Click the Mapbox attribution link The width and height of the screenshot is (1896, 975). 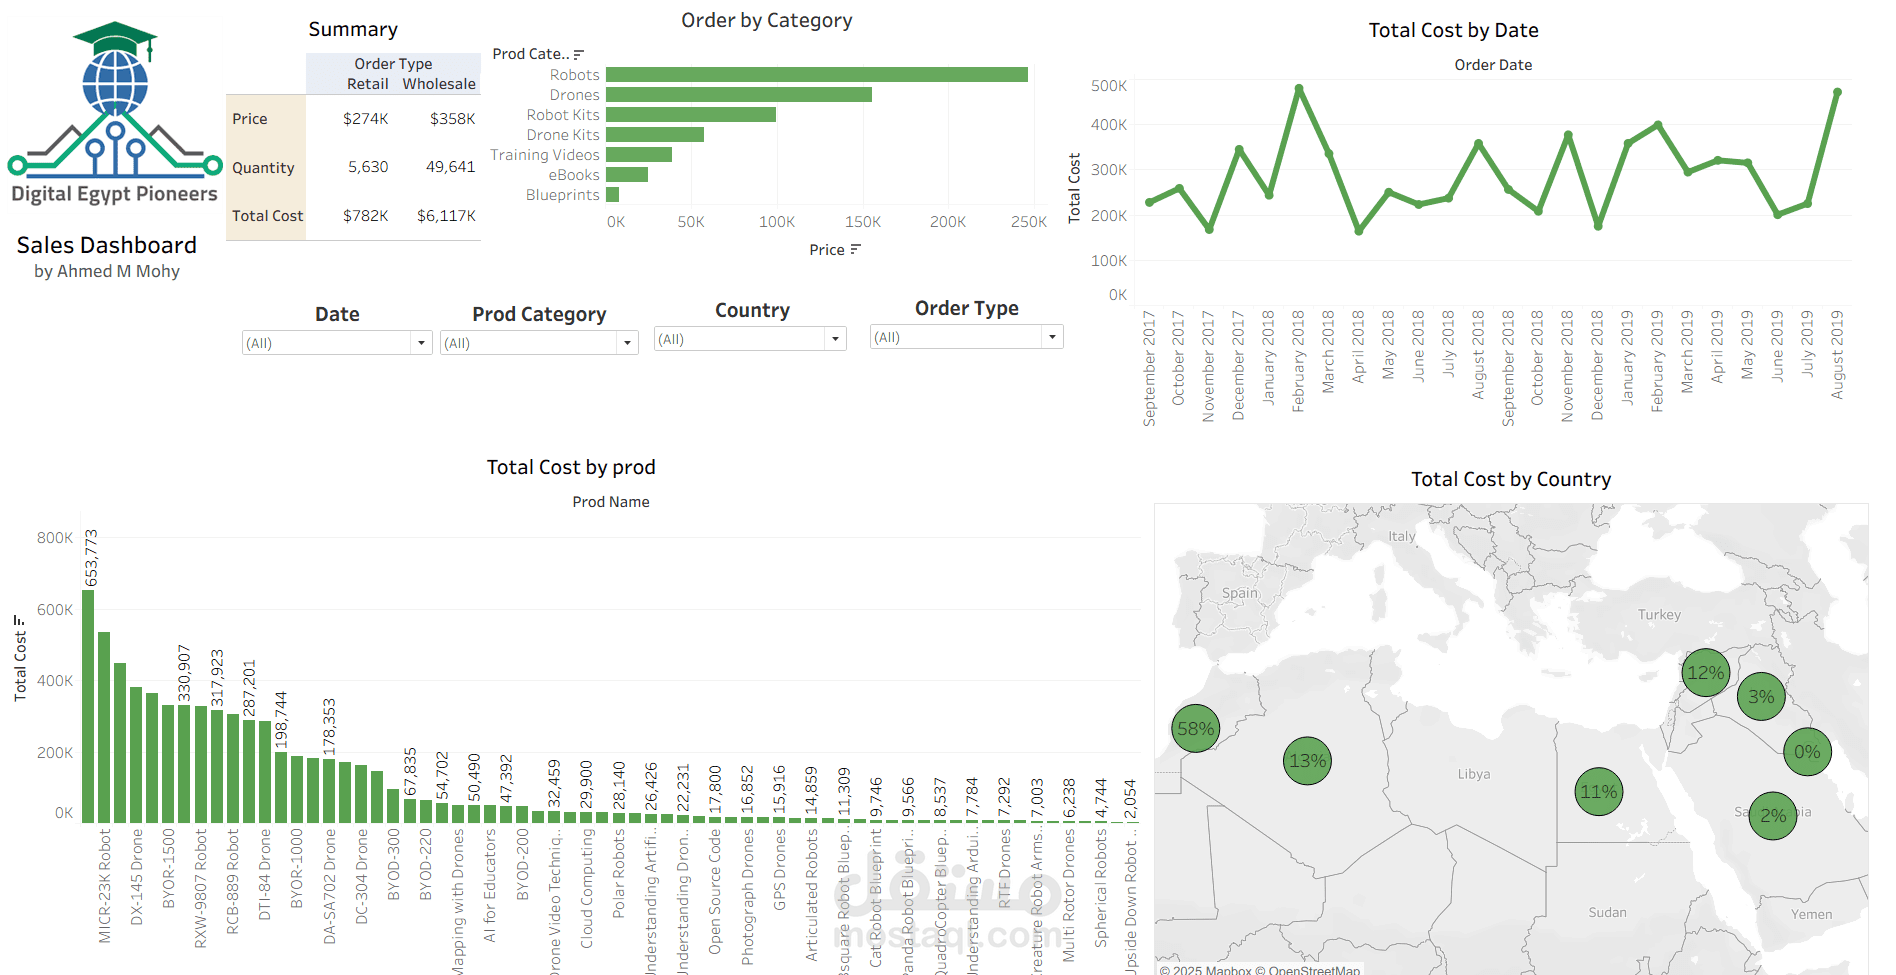point(1205,969)
